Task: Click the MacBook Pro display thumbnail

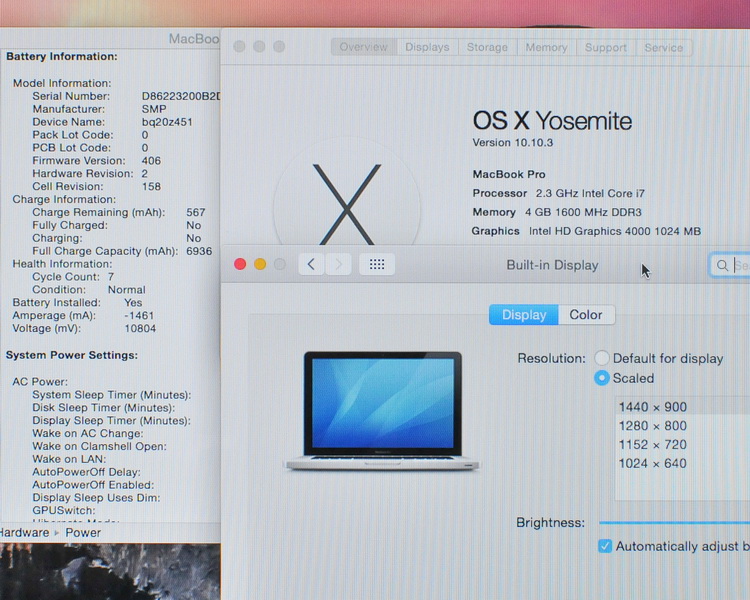Action: click(x=382, y=411)
